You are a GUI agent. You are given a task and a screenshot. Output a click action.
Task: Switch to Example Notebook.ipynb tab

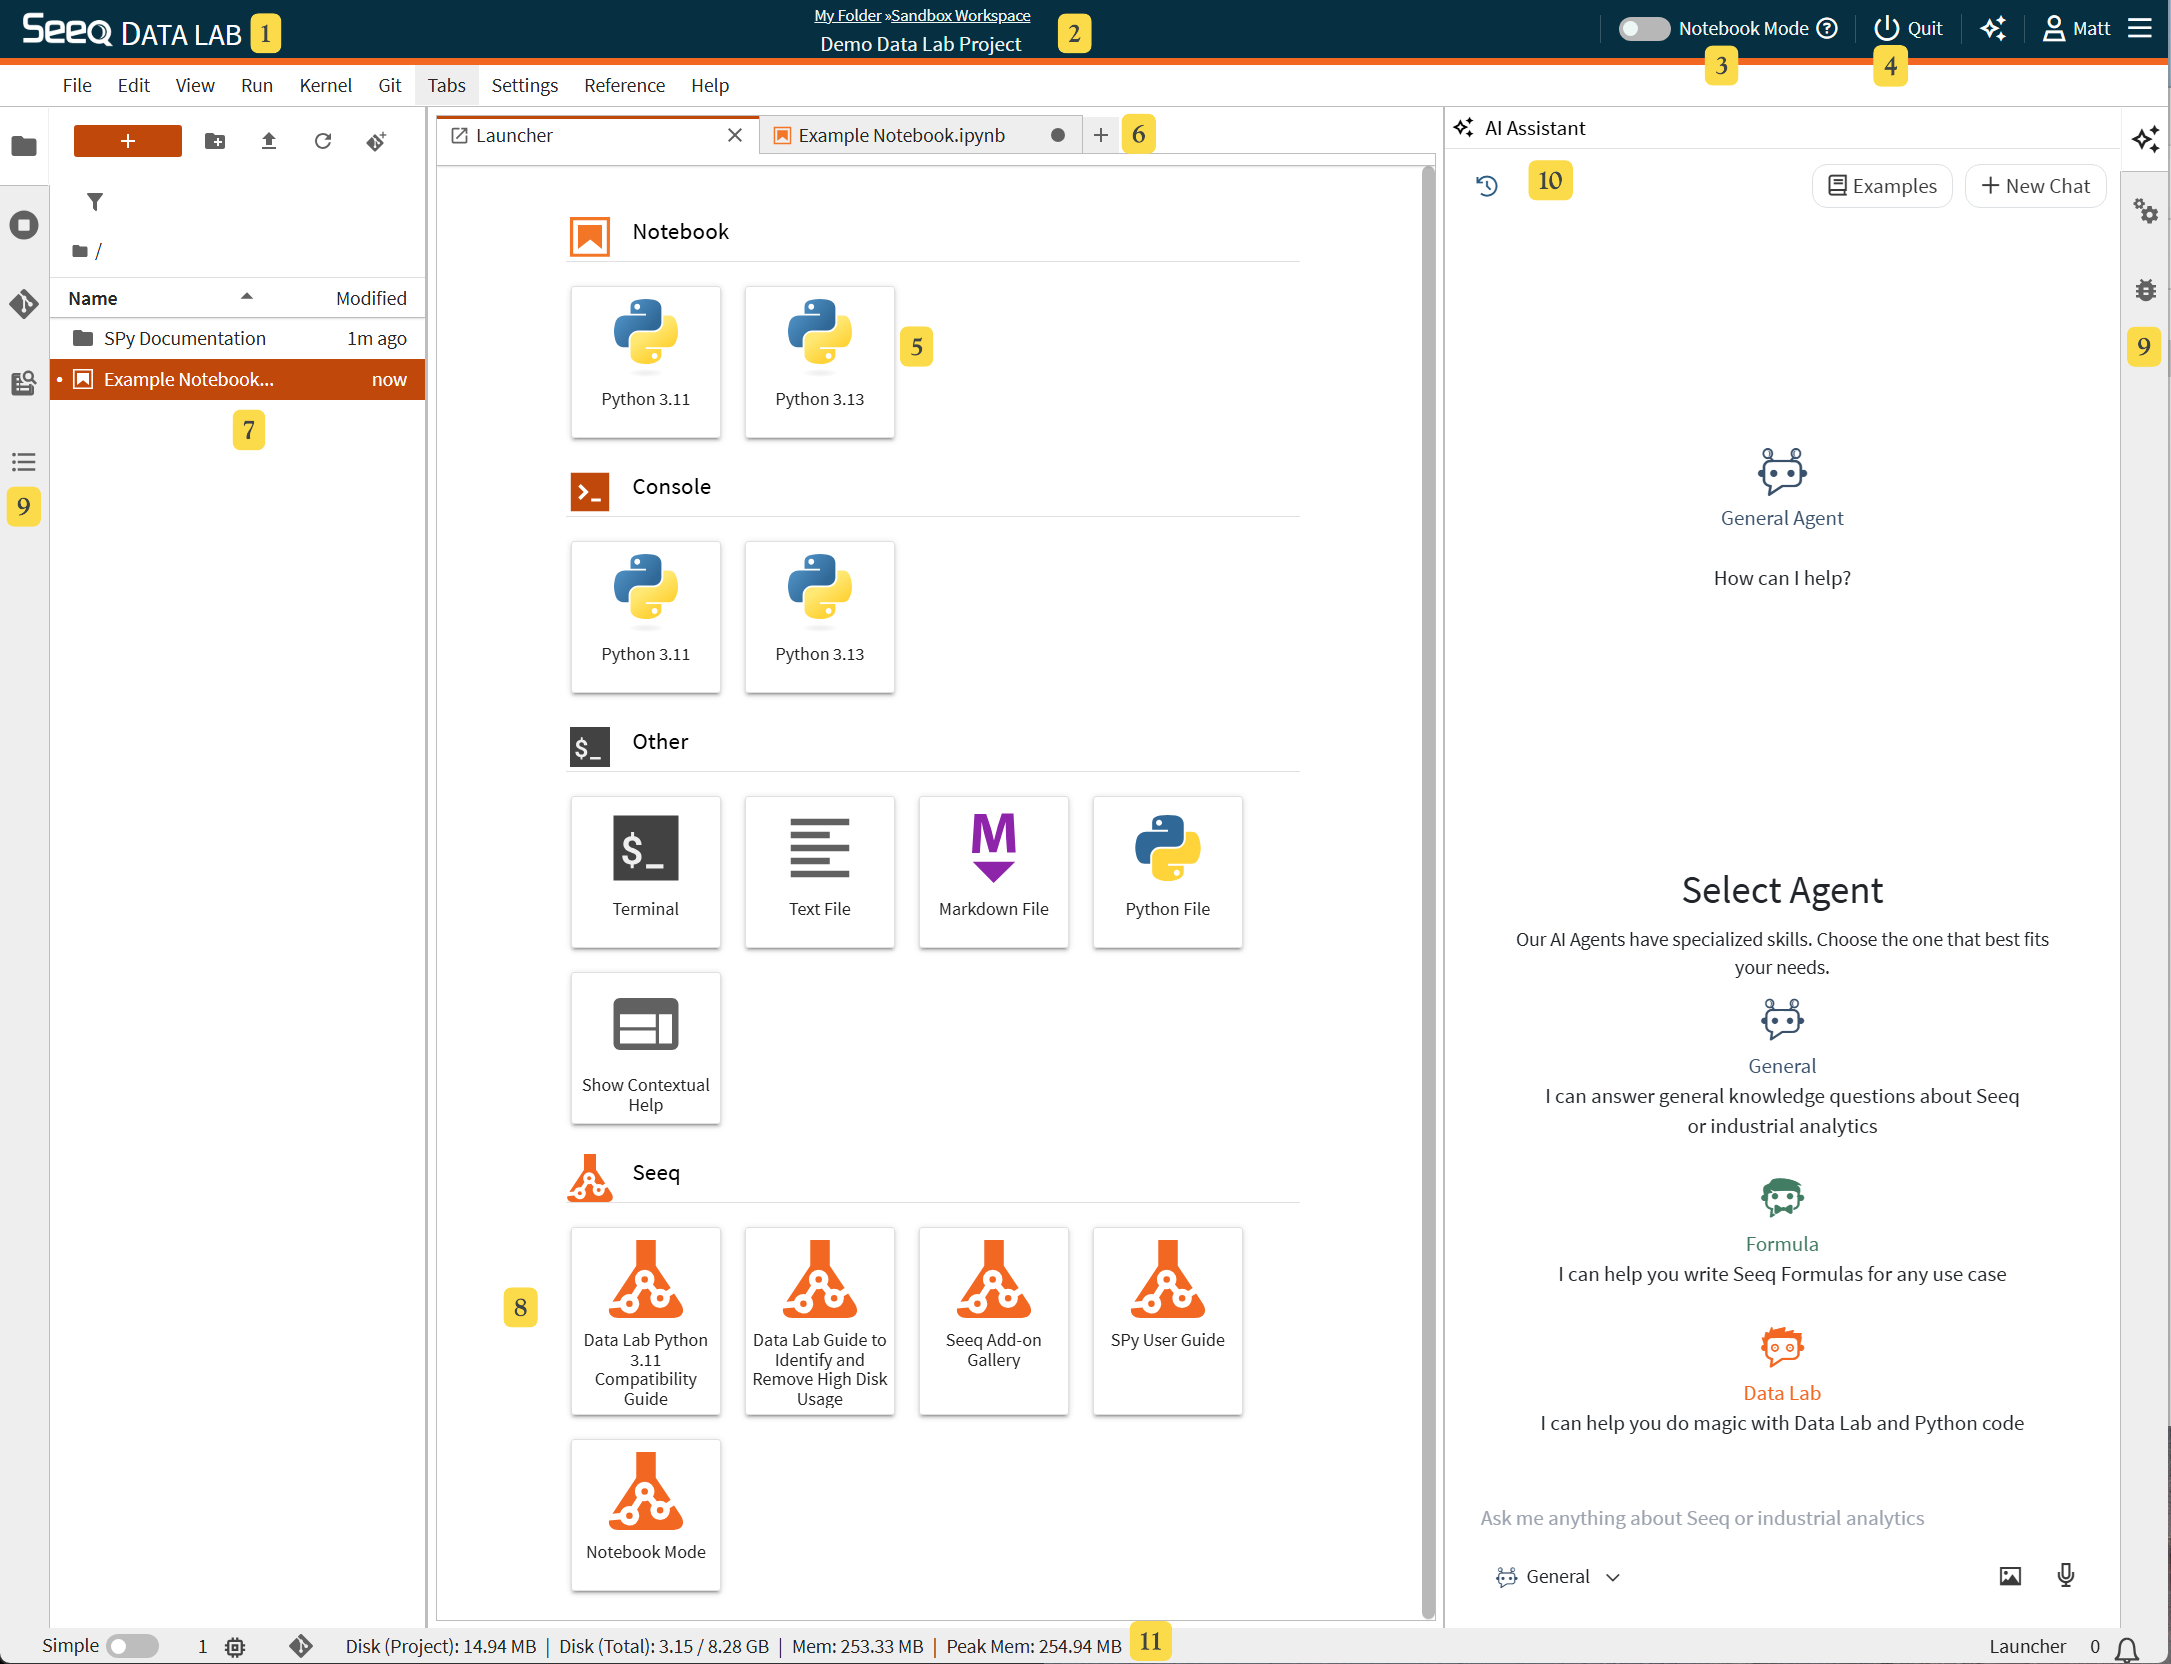901,135
